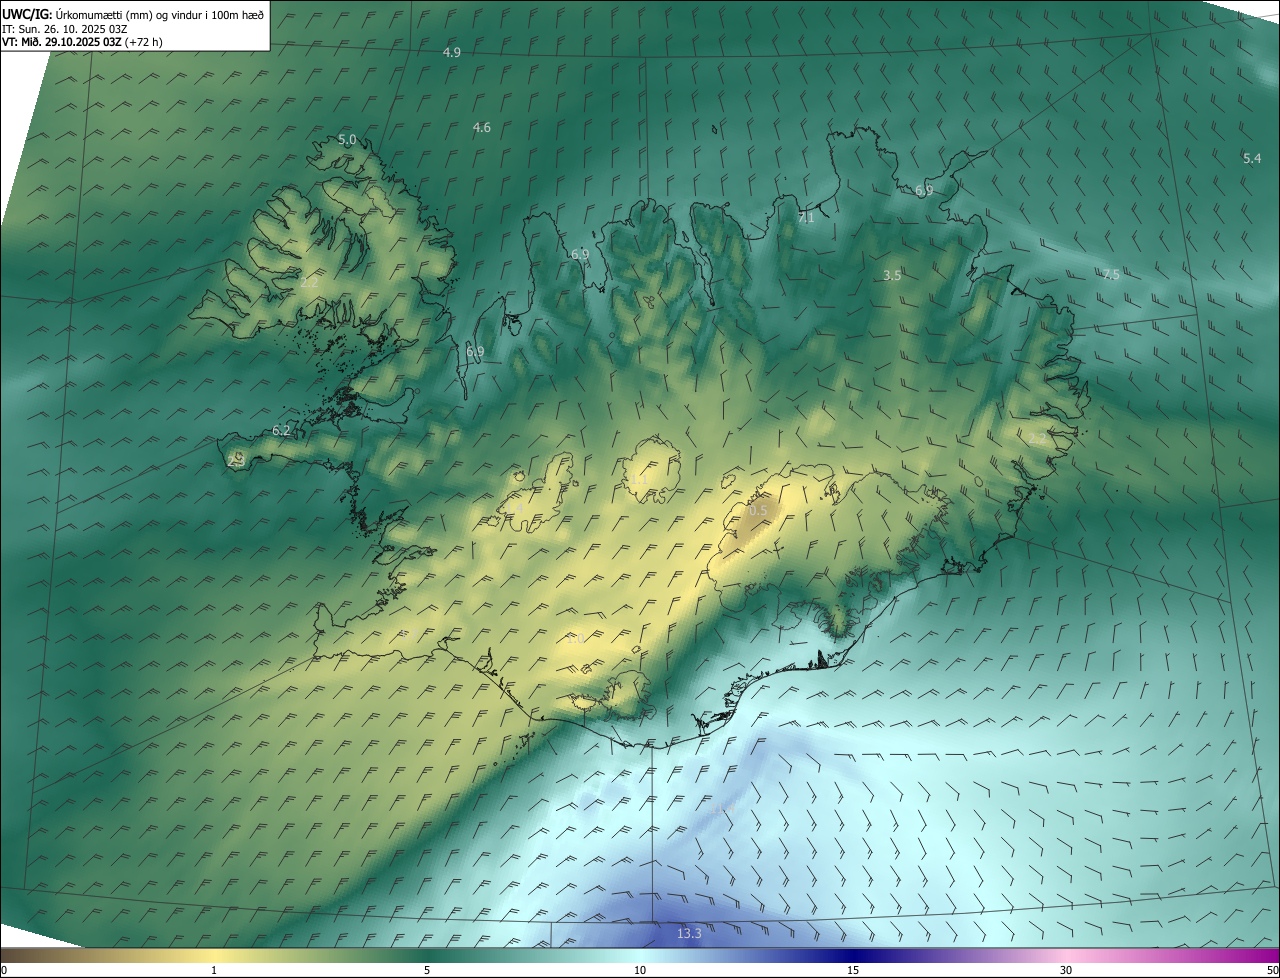The height and width of the screenshot is (978, 1280).
Task: Click the 13.3 value label
Action: tap(689, 933)
